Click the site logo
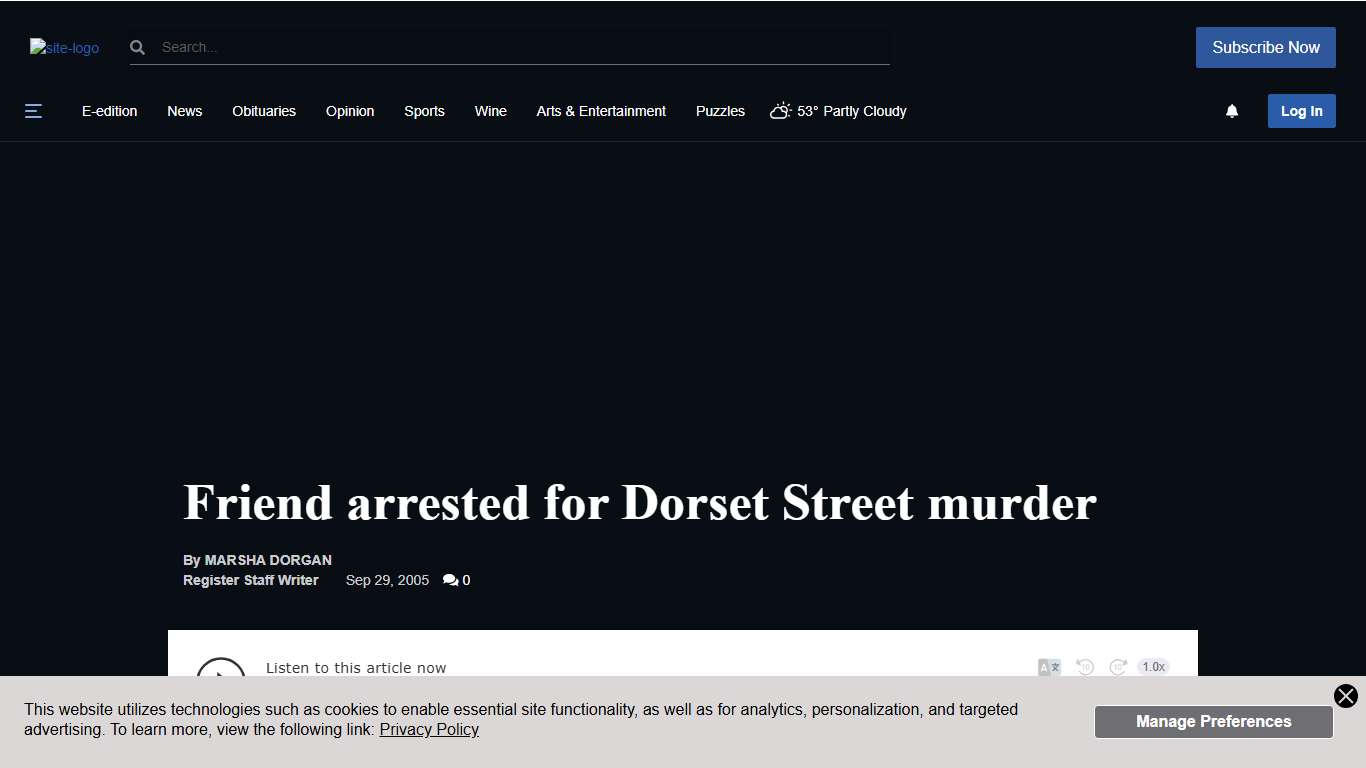Screen dimensions: 1366x768 (63, 47)
